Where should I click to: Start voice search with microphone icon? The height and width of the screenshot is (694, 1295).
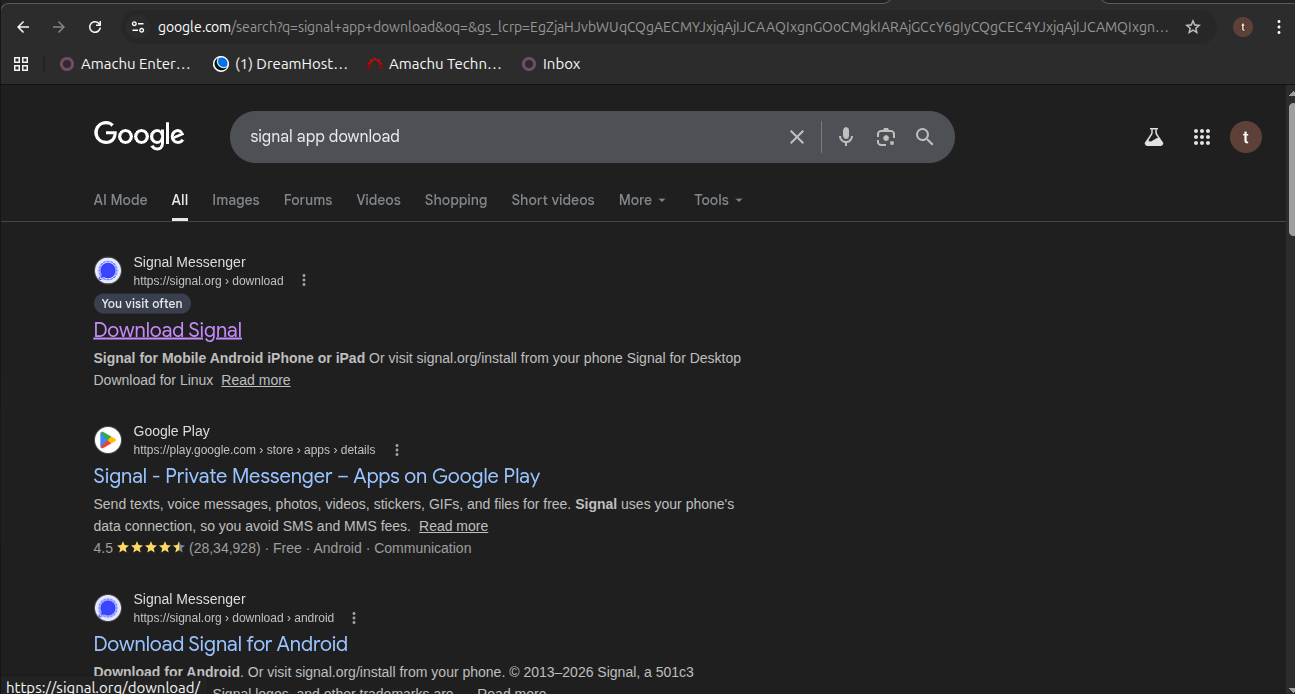pyautogui.click(x=846, y=137)
